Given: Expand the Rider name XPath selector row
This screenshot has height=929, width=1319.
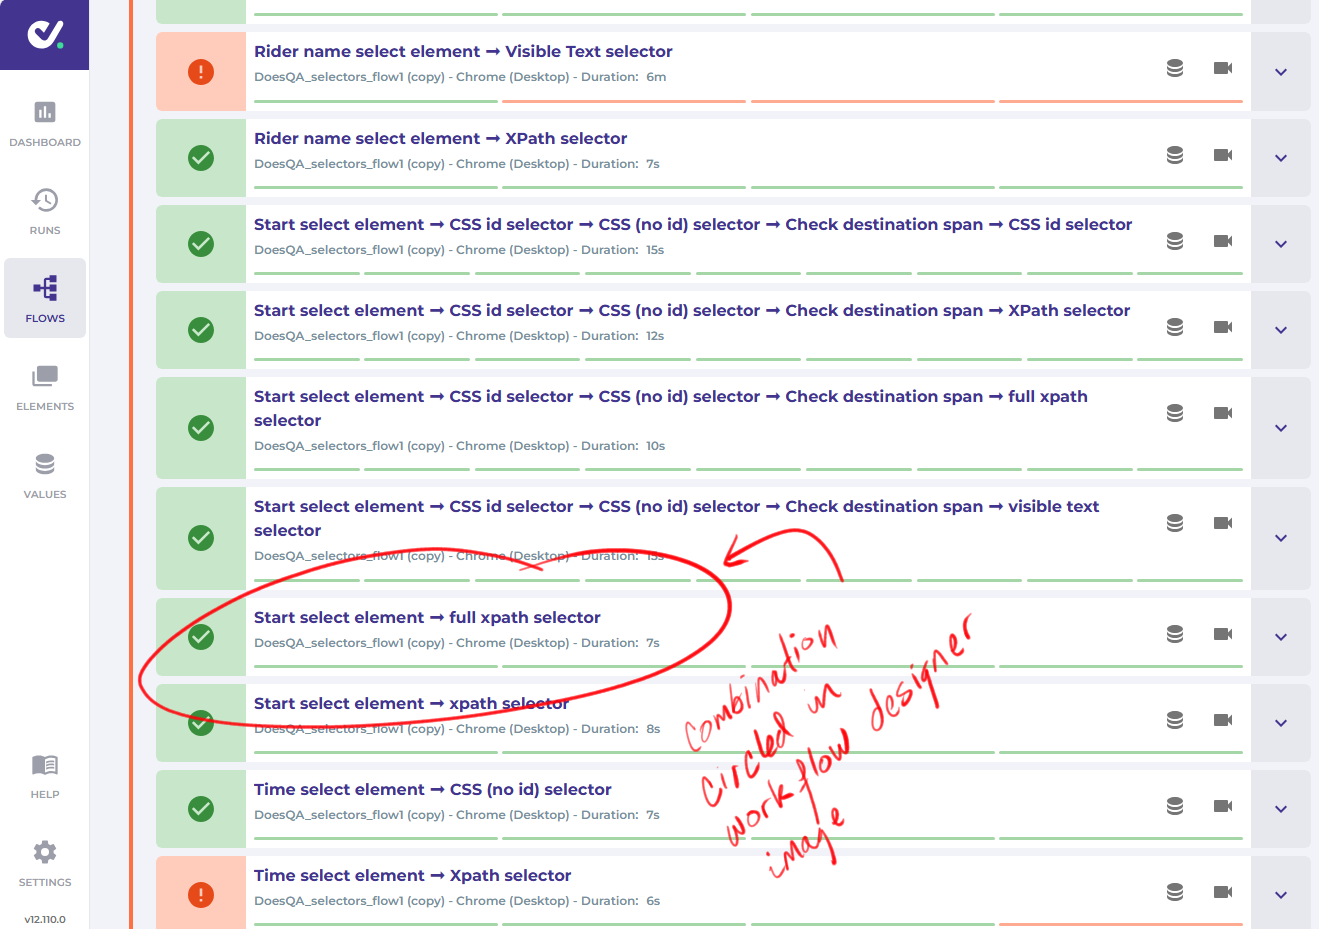Looking at the screenshot, I should [x=1281, y=158].
